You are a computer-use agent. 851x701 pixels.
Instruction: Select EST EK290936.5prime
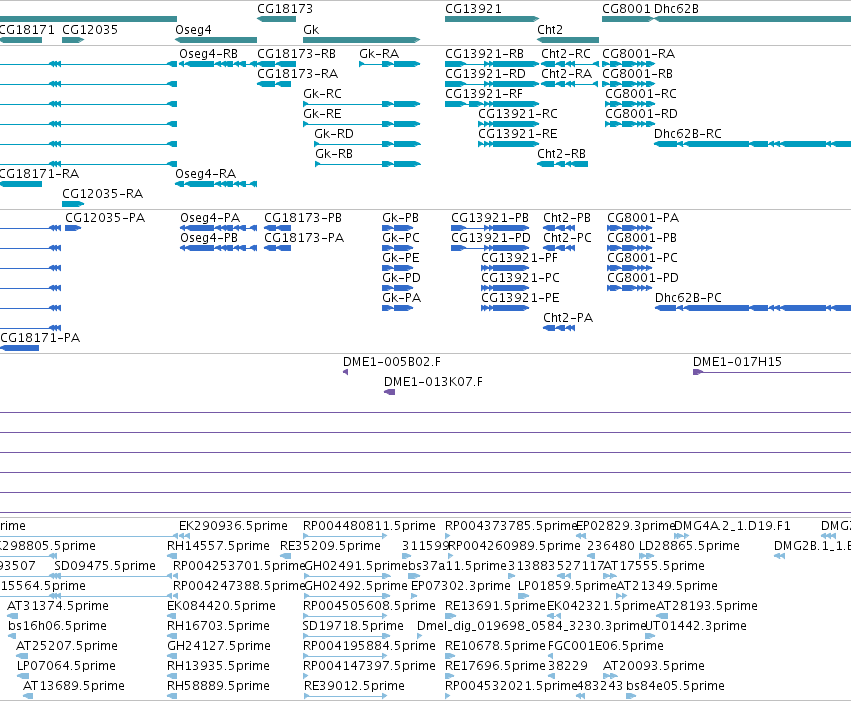pos(233,526)
